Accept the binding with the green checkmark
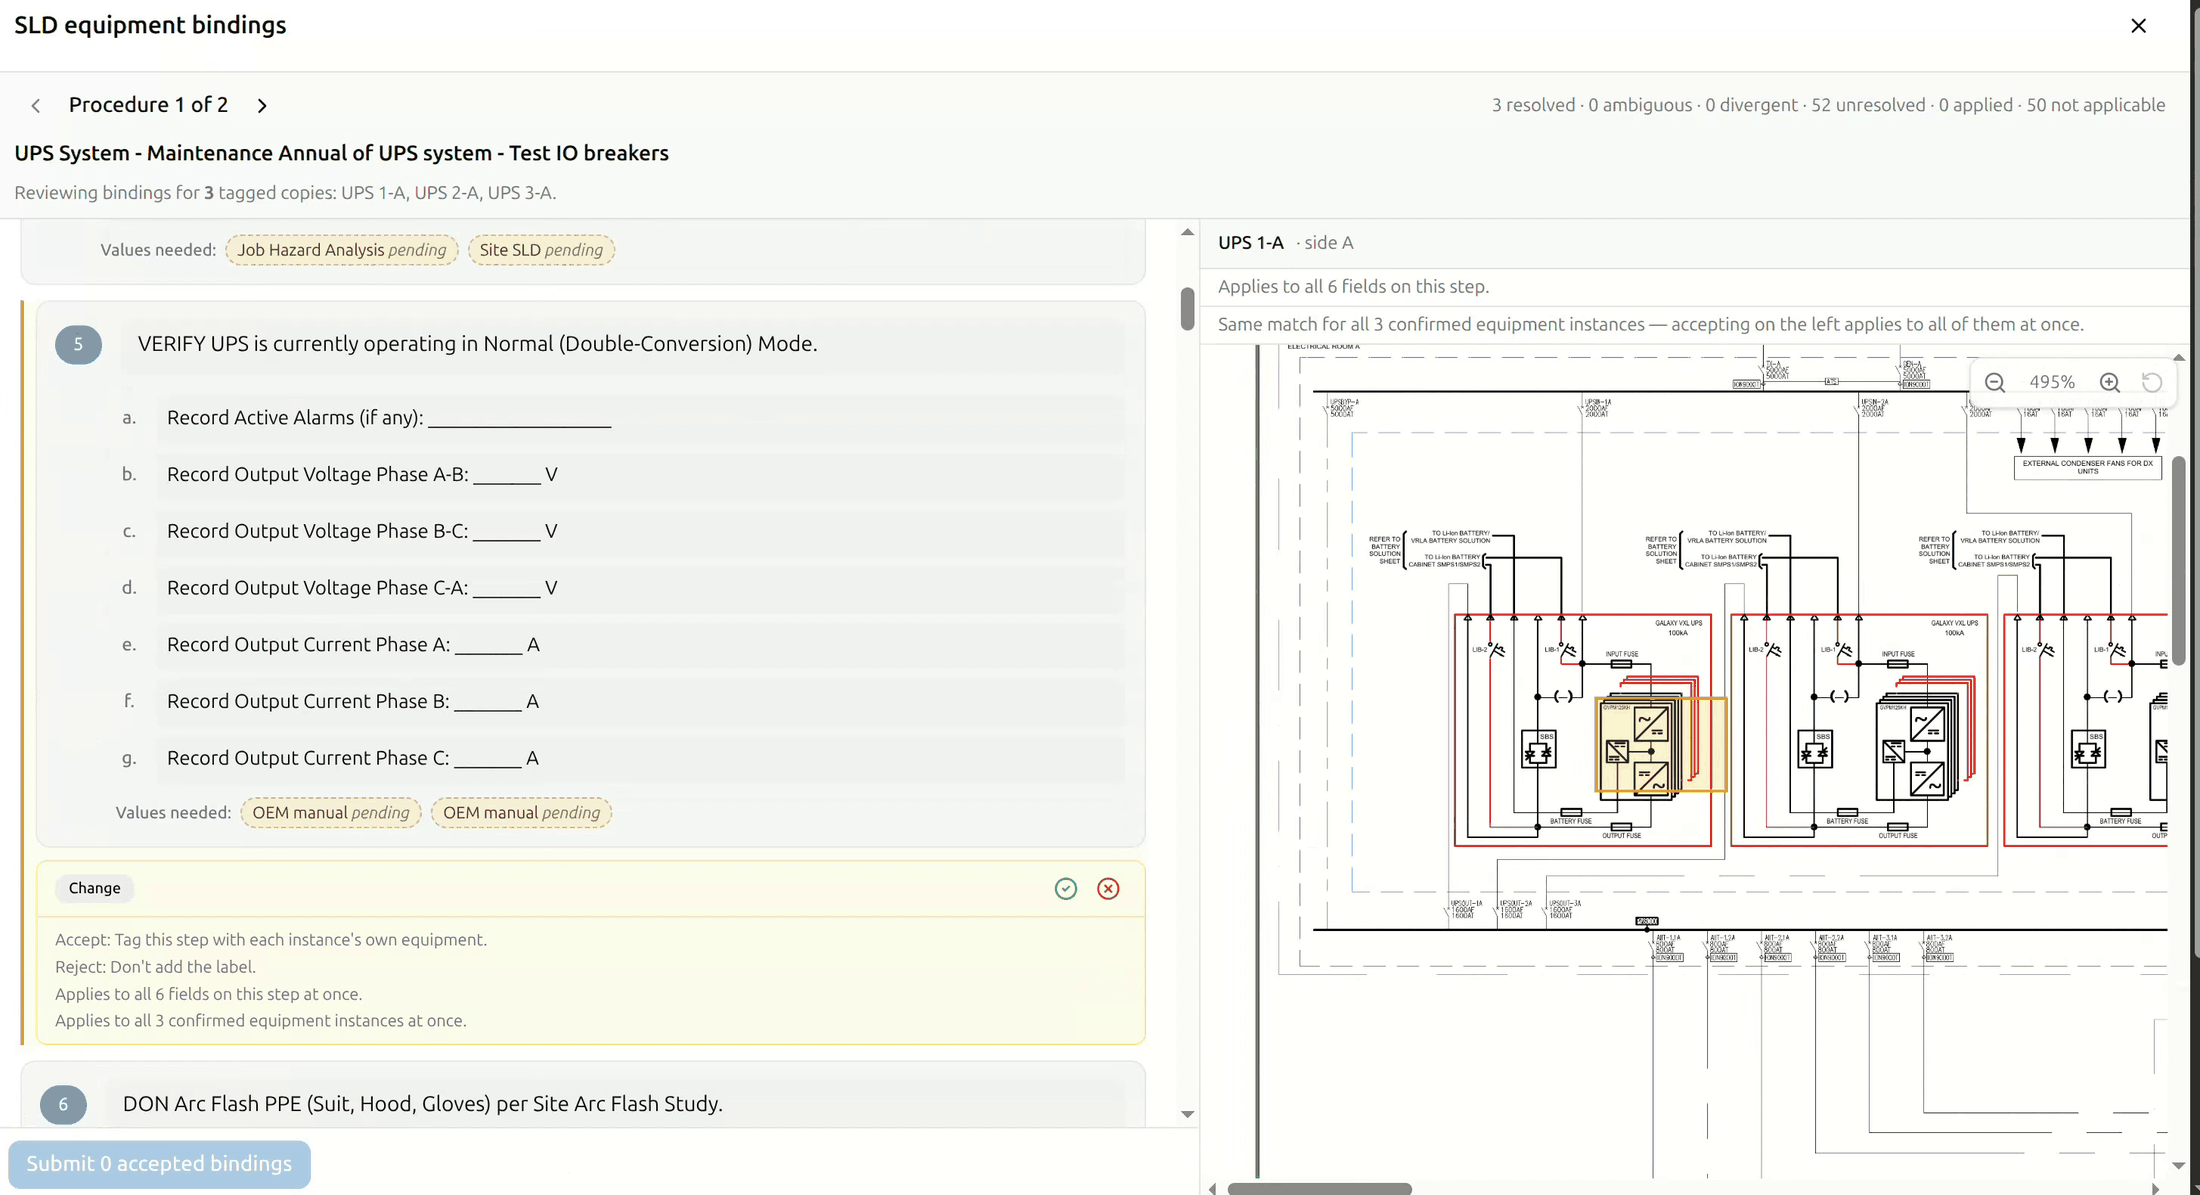The image size is (2200, 1195). [x=1066, y=888]
